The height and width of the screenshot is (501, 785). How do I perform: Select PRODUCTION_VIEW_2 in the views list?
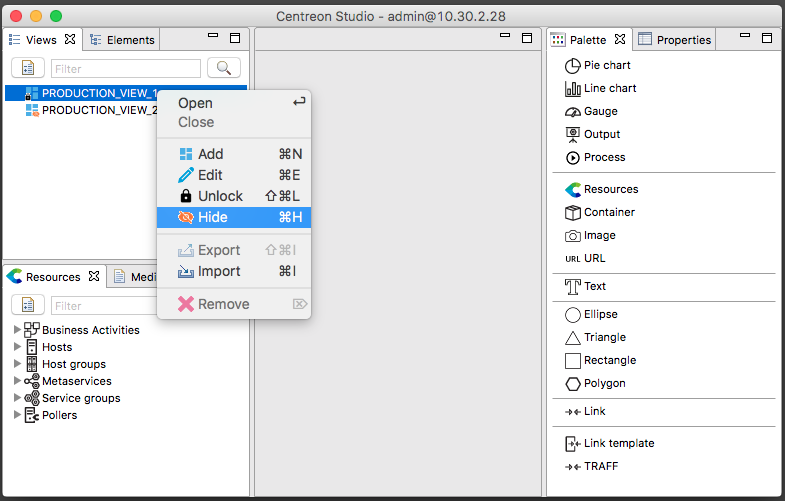[x=91, y=110]
